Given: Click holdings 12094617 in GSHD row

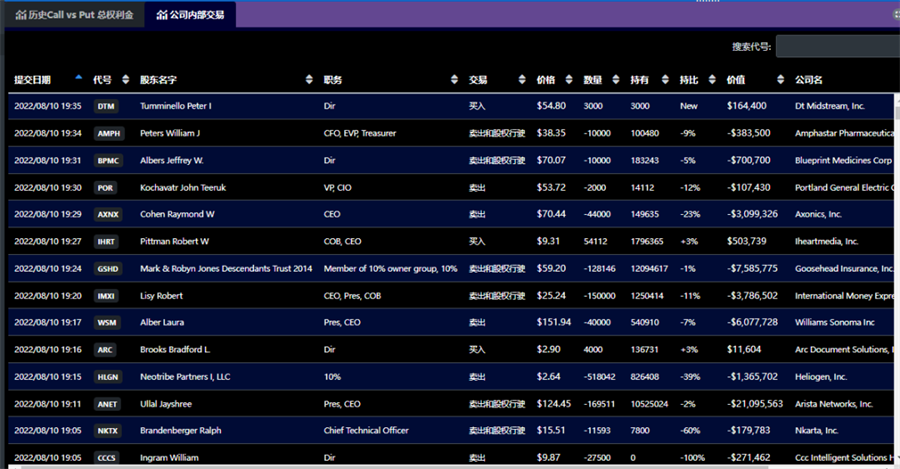Looking at the screenshot, I should (649, 269).
